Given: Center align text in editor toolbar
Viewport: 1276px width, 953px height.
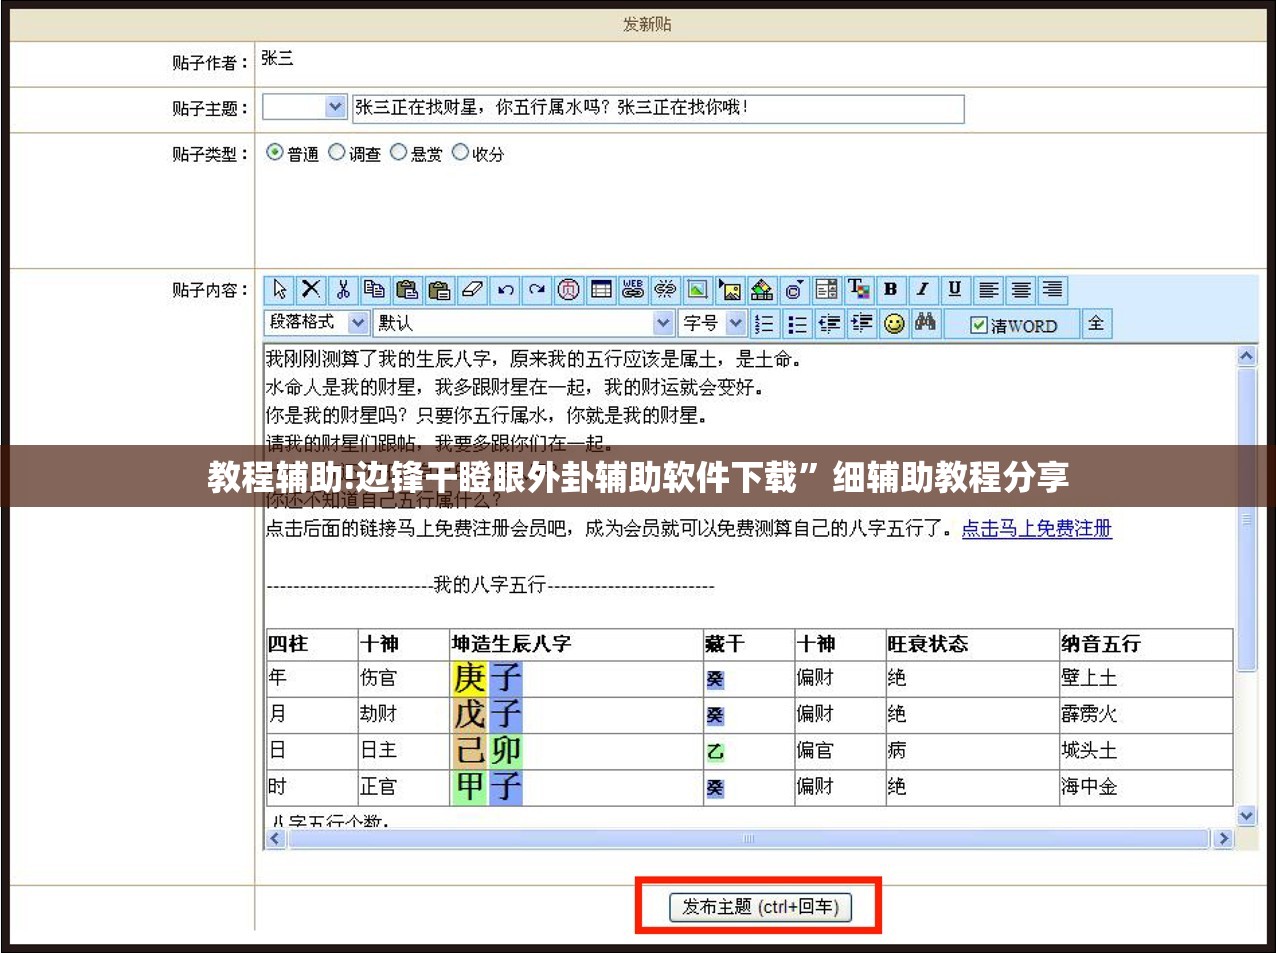Looking at the screenshot, I should [1021, 290].
